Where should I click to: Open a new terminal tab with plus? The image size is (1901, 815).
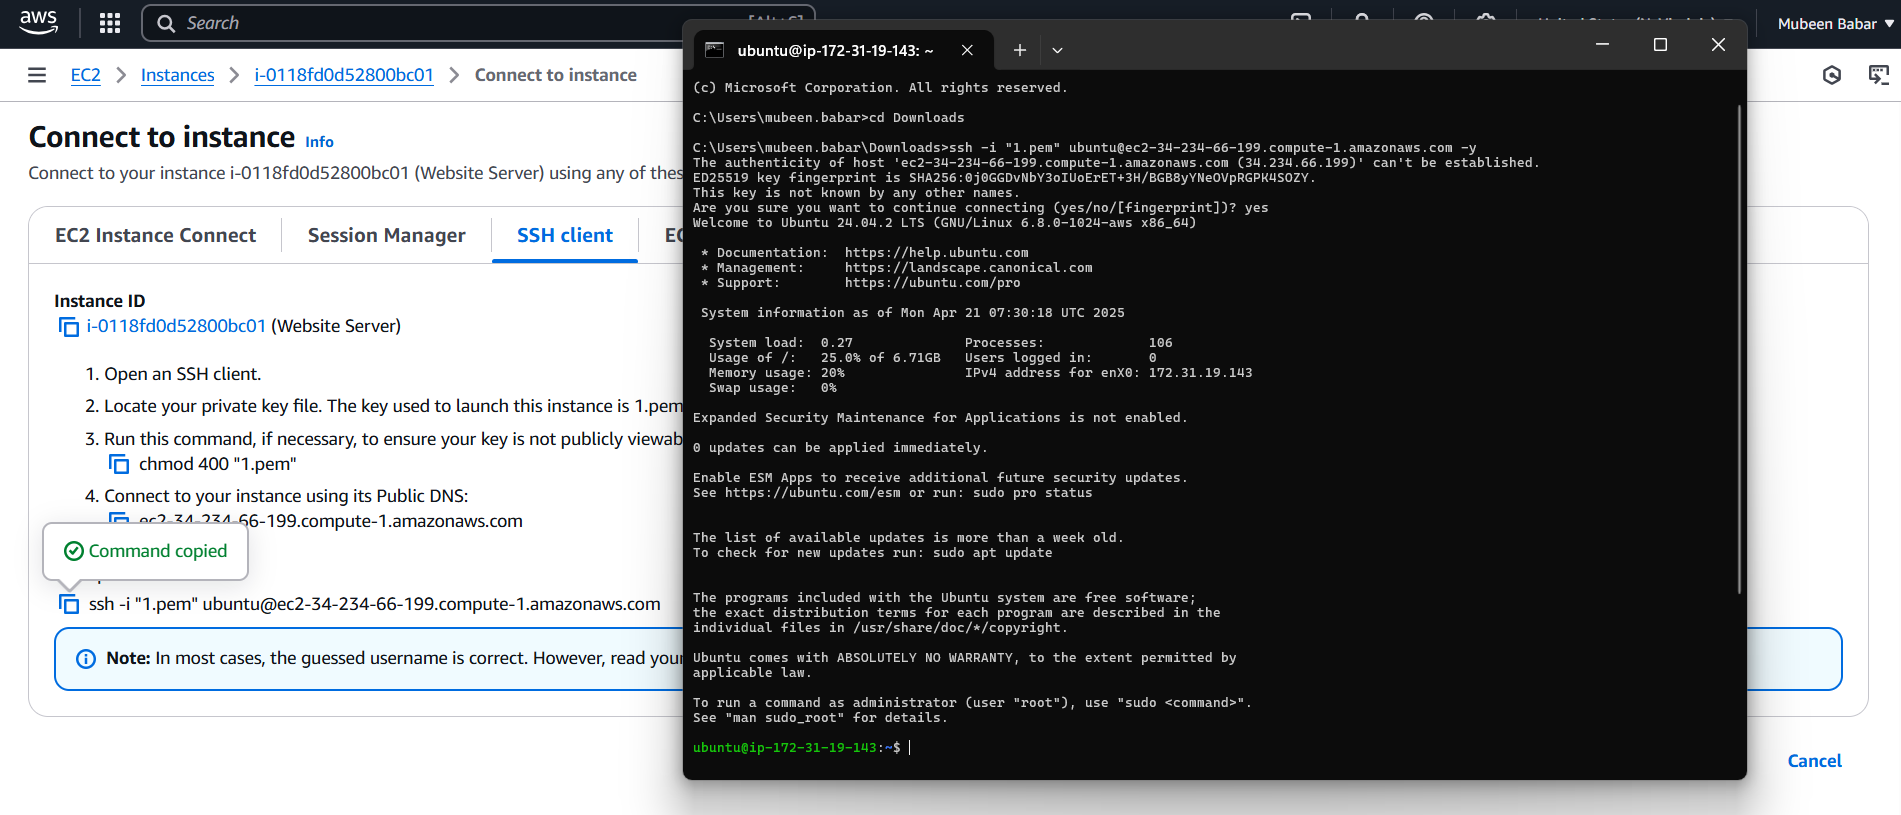(x=1019, y=50)
